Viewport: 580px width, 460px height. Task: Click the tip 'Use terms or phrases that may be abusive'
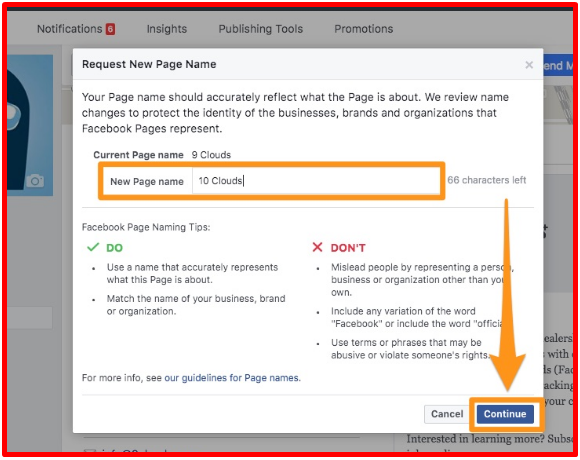pyautogui.click(x=410, y=349)
